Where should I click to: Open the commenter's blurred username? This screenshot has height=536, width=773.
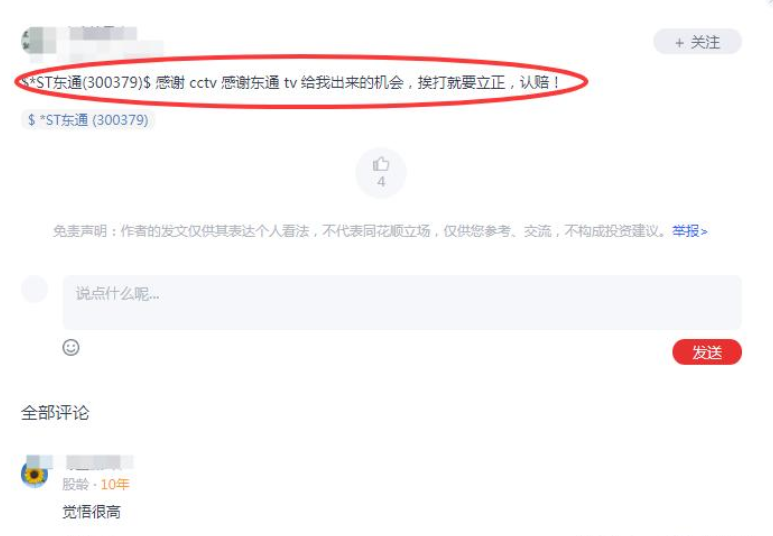click(x=99, y=462)
